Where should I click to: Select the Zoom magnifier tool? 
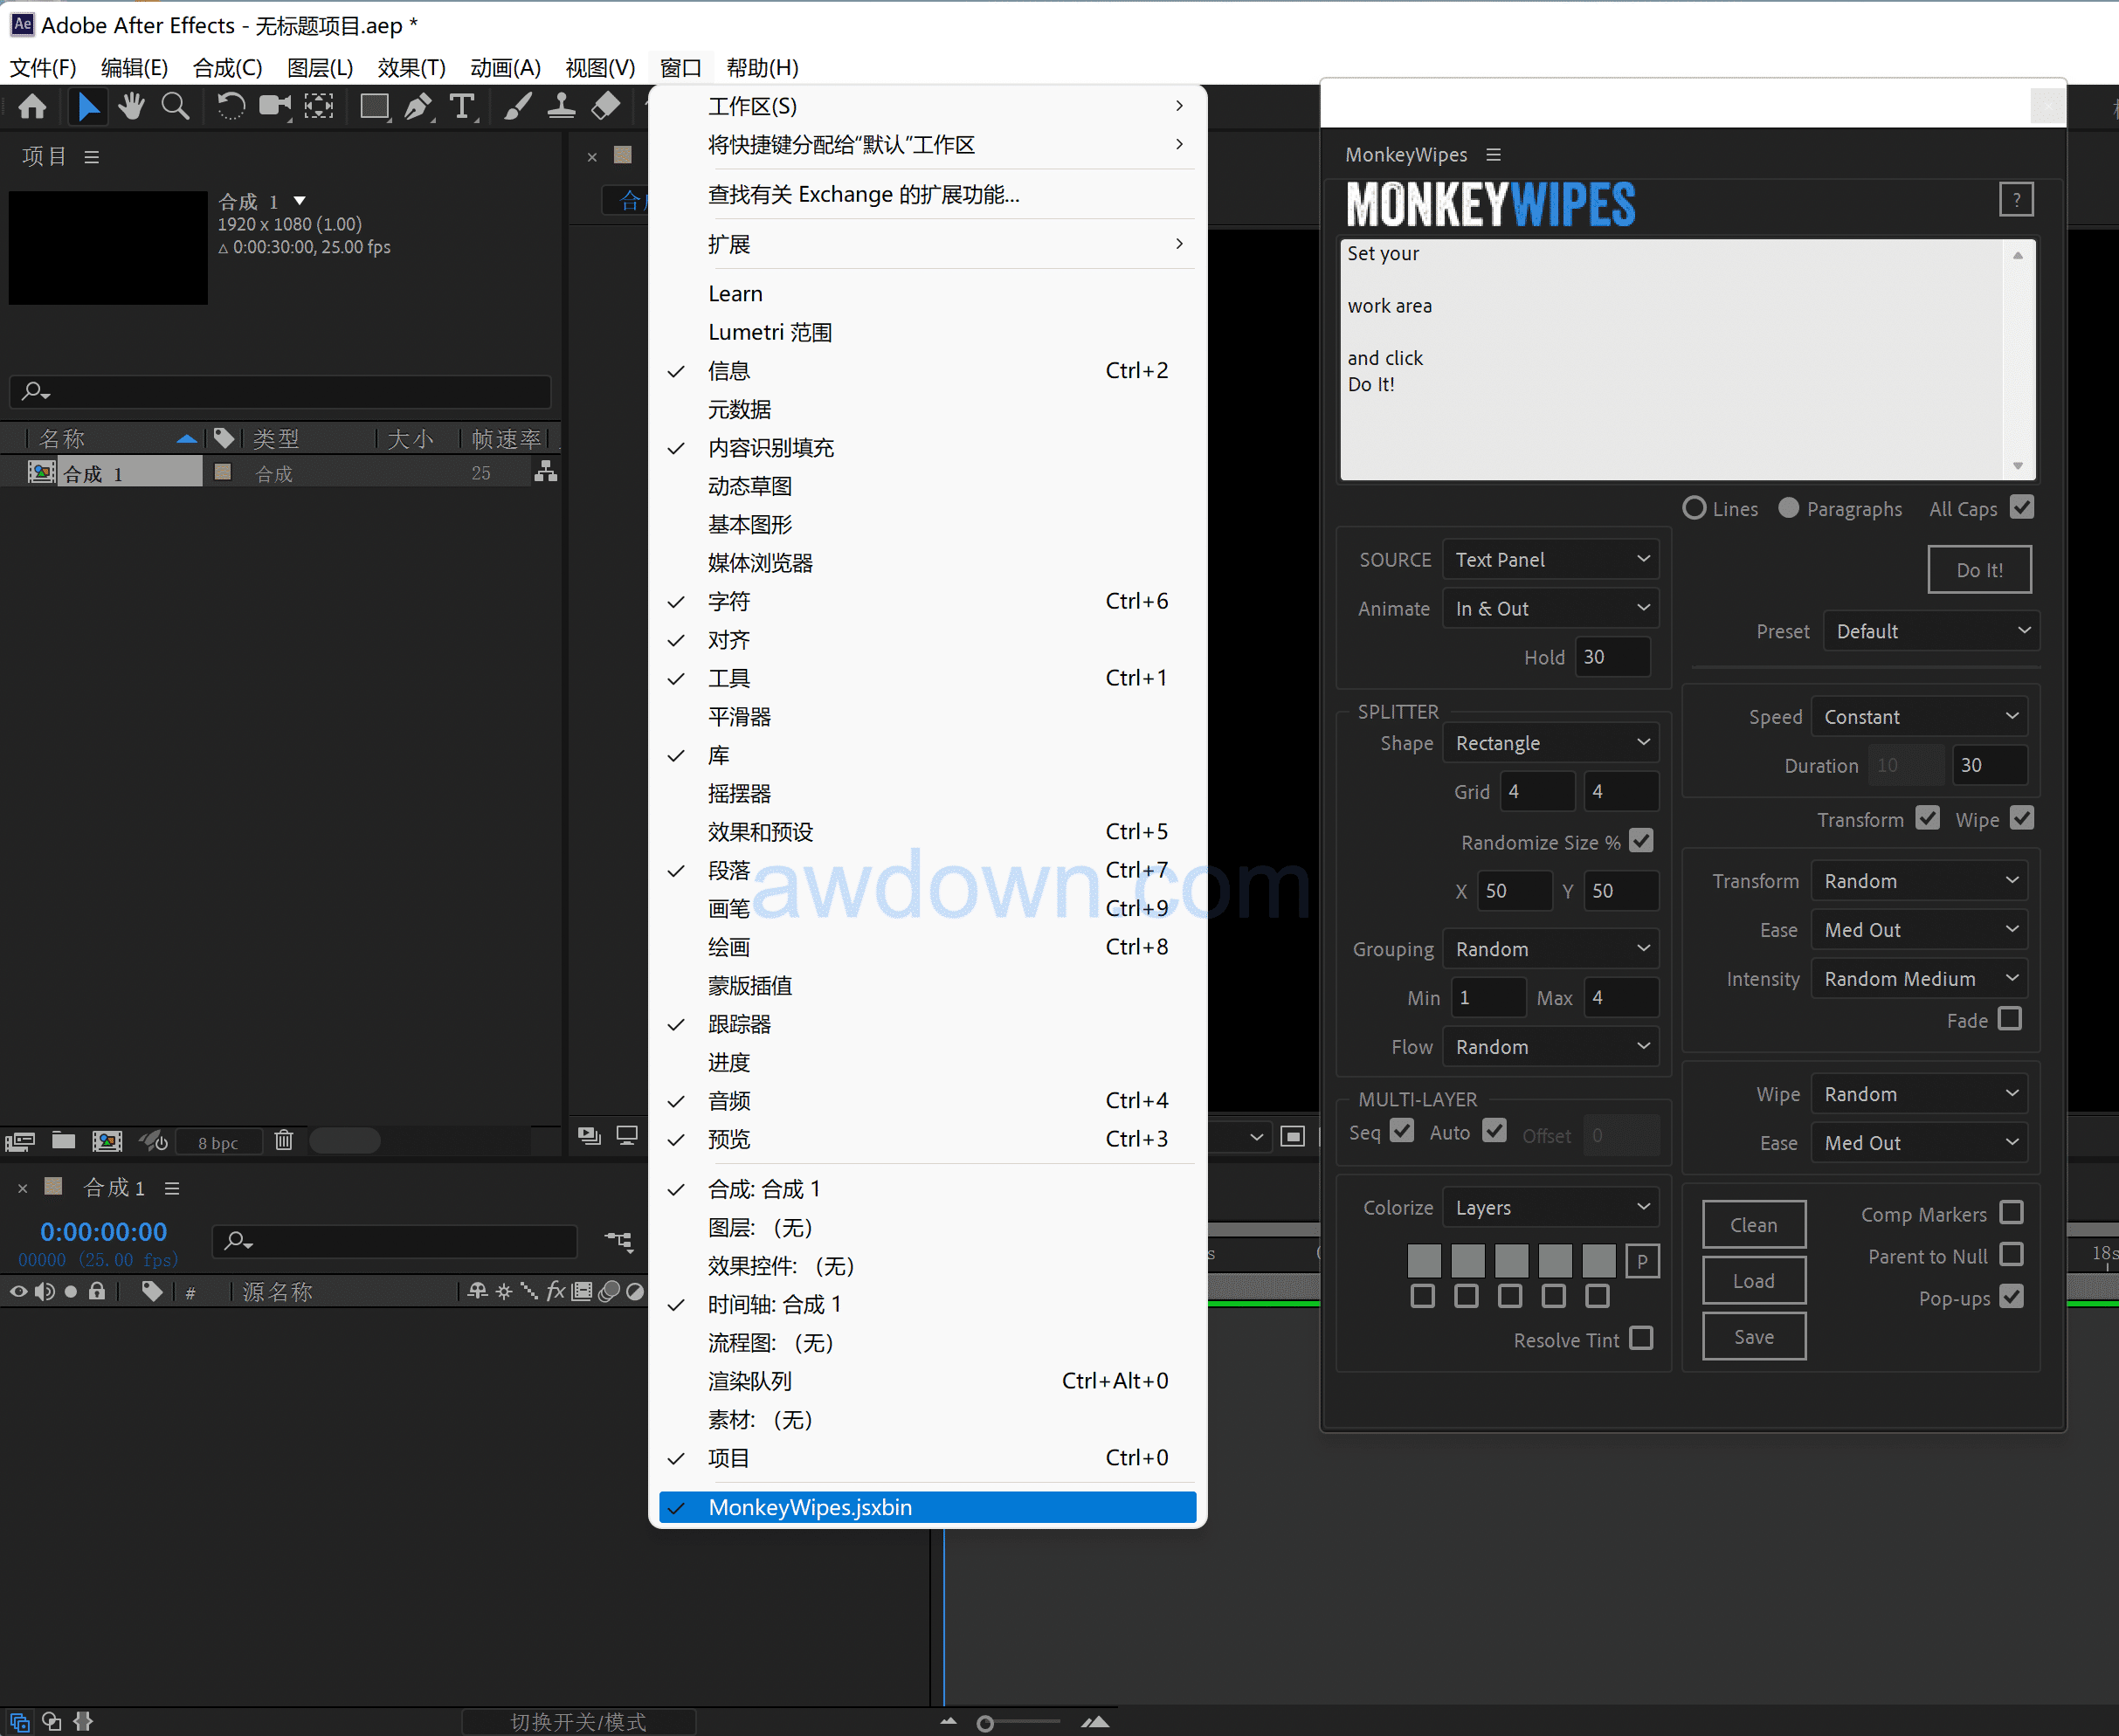[176, 106]
